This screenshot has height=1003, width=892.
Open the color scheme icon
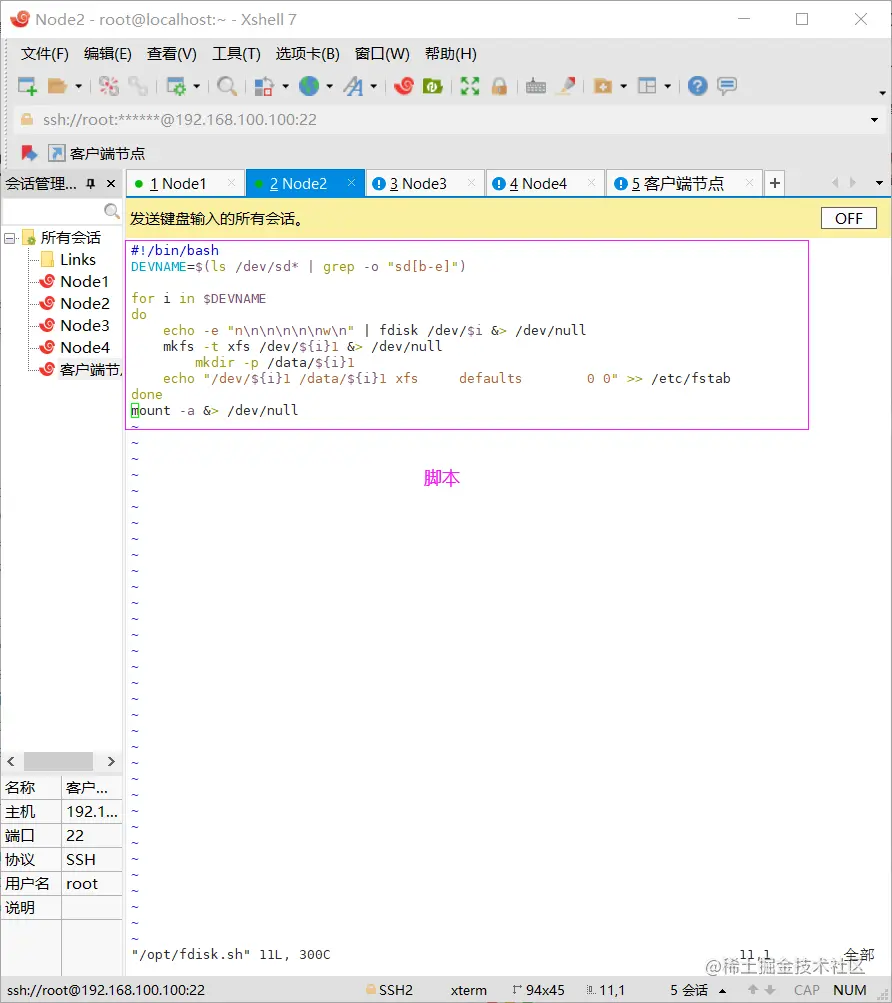pos(264,86)
